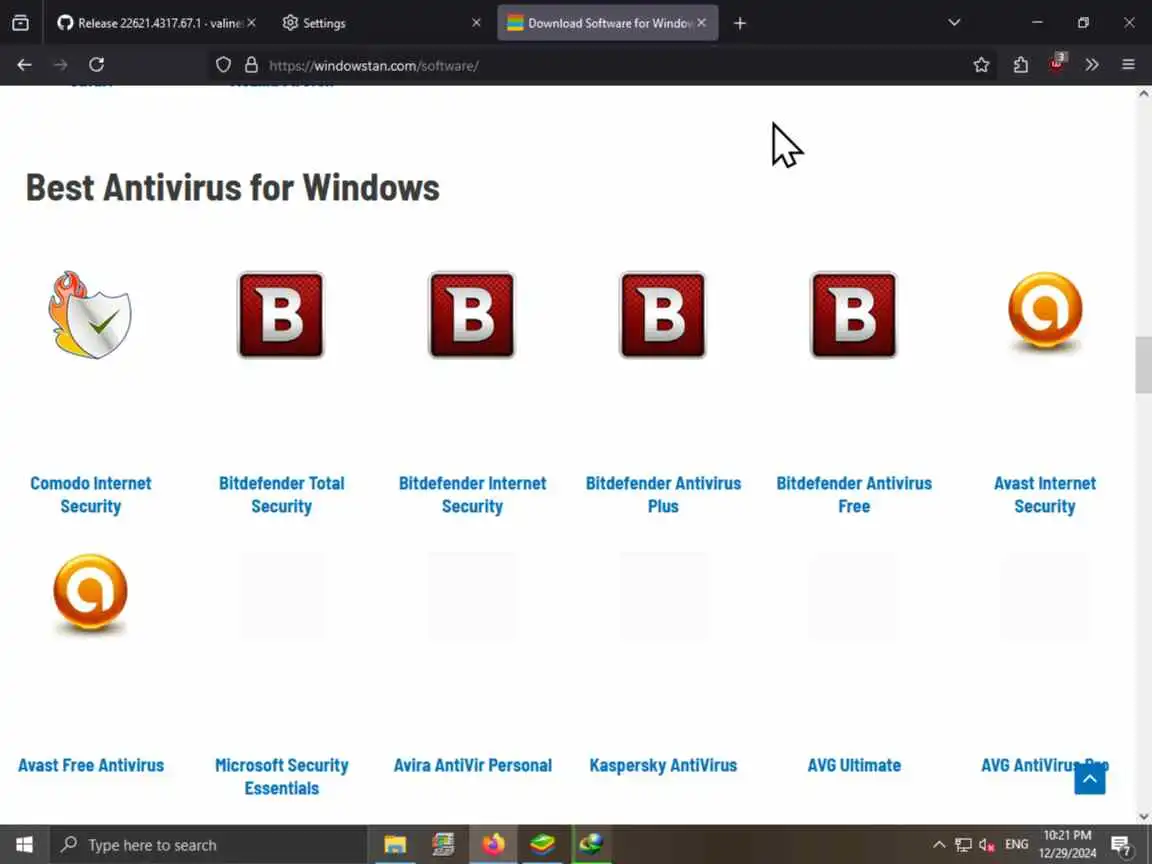Close the GitHub Release tab
The image size is (1152, 864).
(x=251, y=23)
